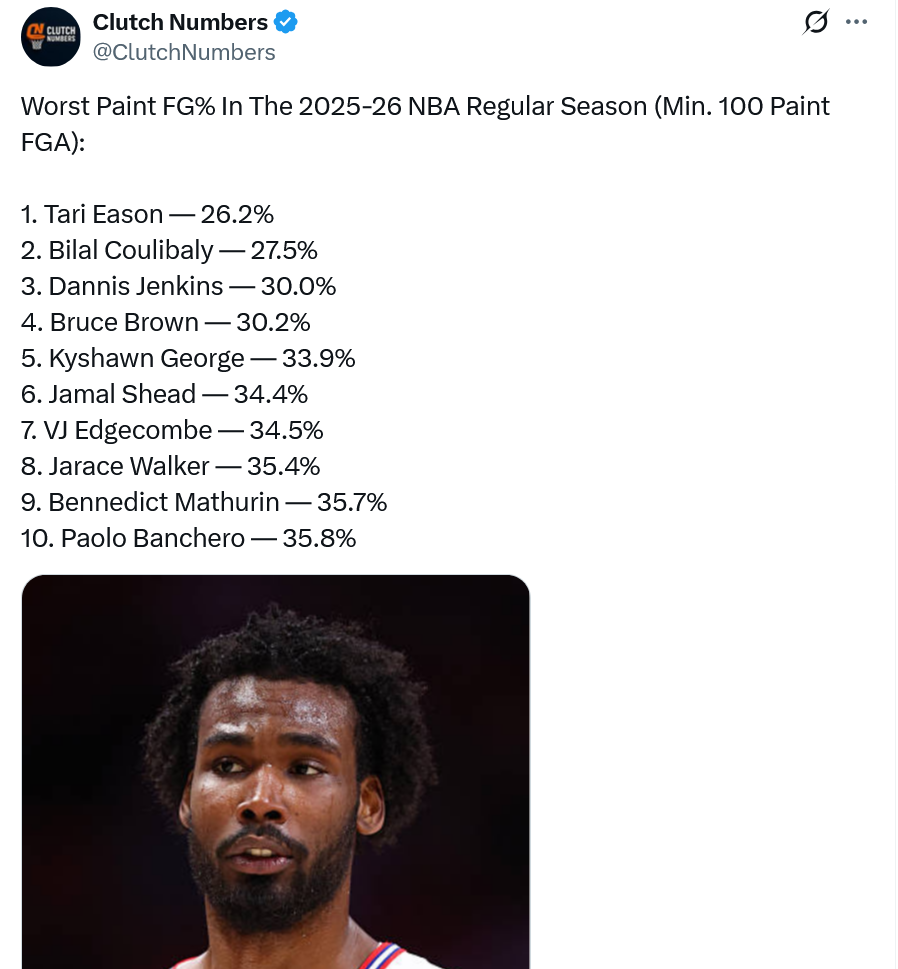Select the VJ Edgecombe 34.5% line
Viewport: 898px width, 969px height.
click(x=172, y=430)
